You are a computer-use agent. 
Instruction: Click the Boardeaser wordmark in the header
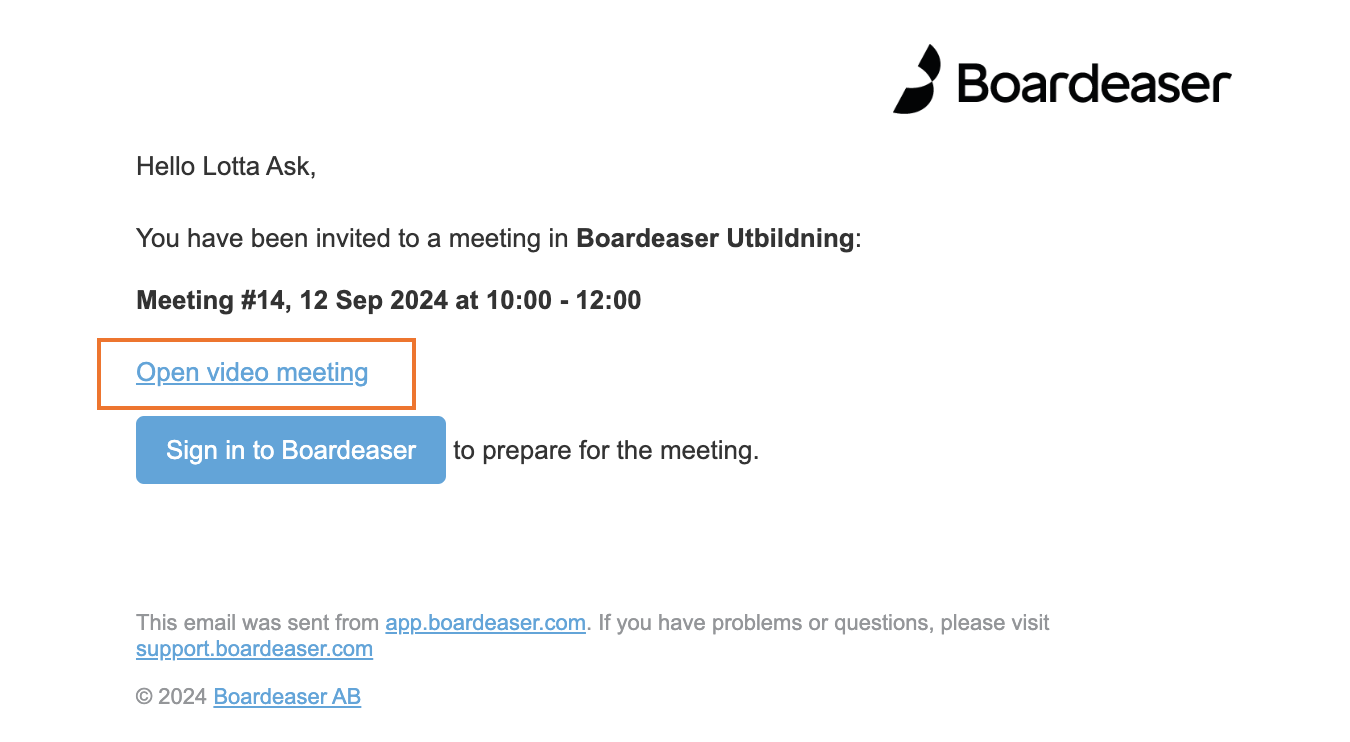click(1094, 82)
